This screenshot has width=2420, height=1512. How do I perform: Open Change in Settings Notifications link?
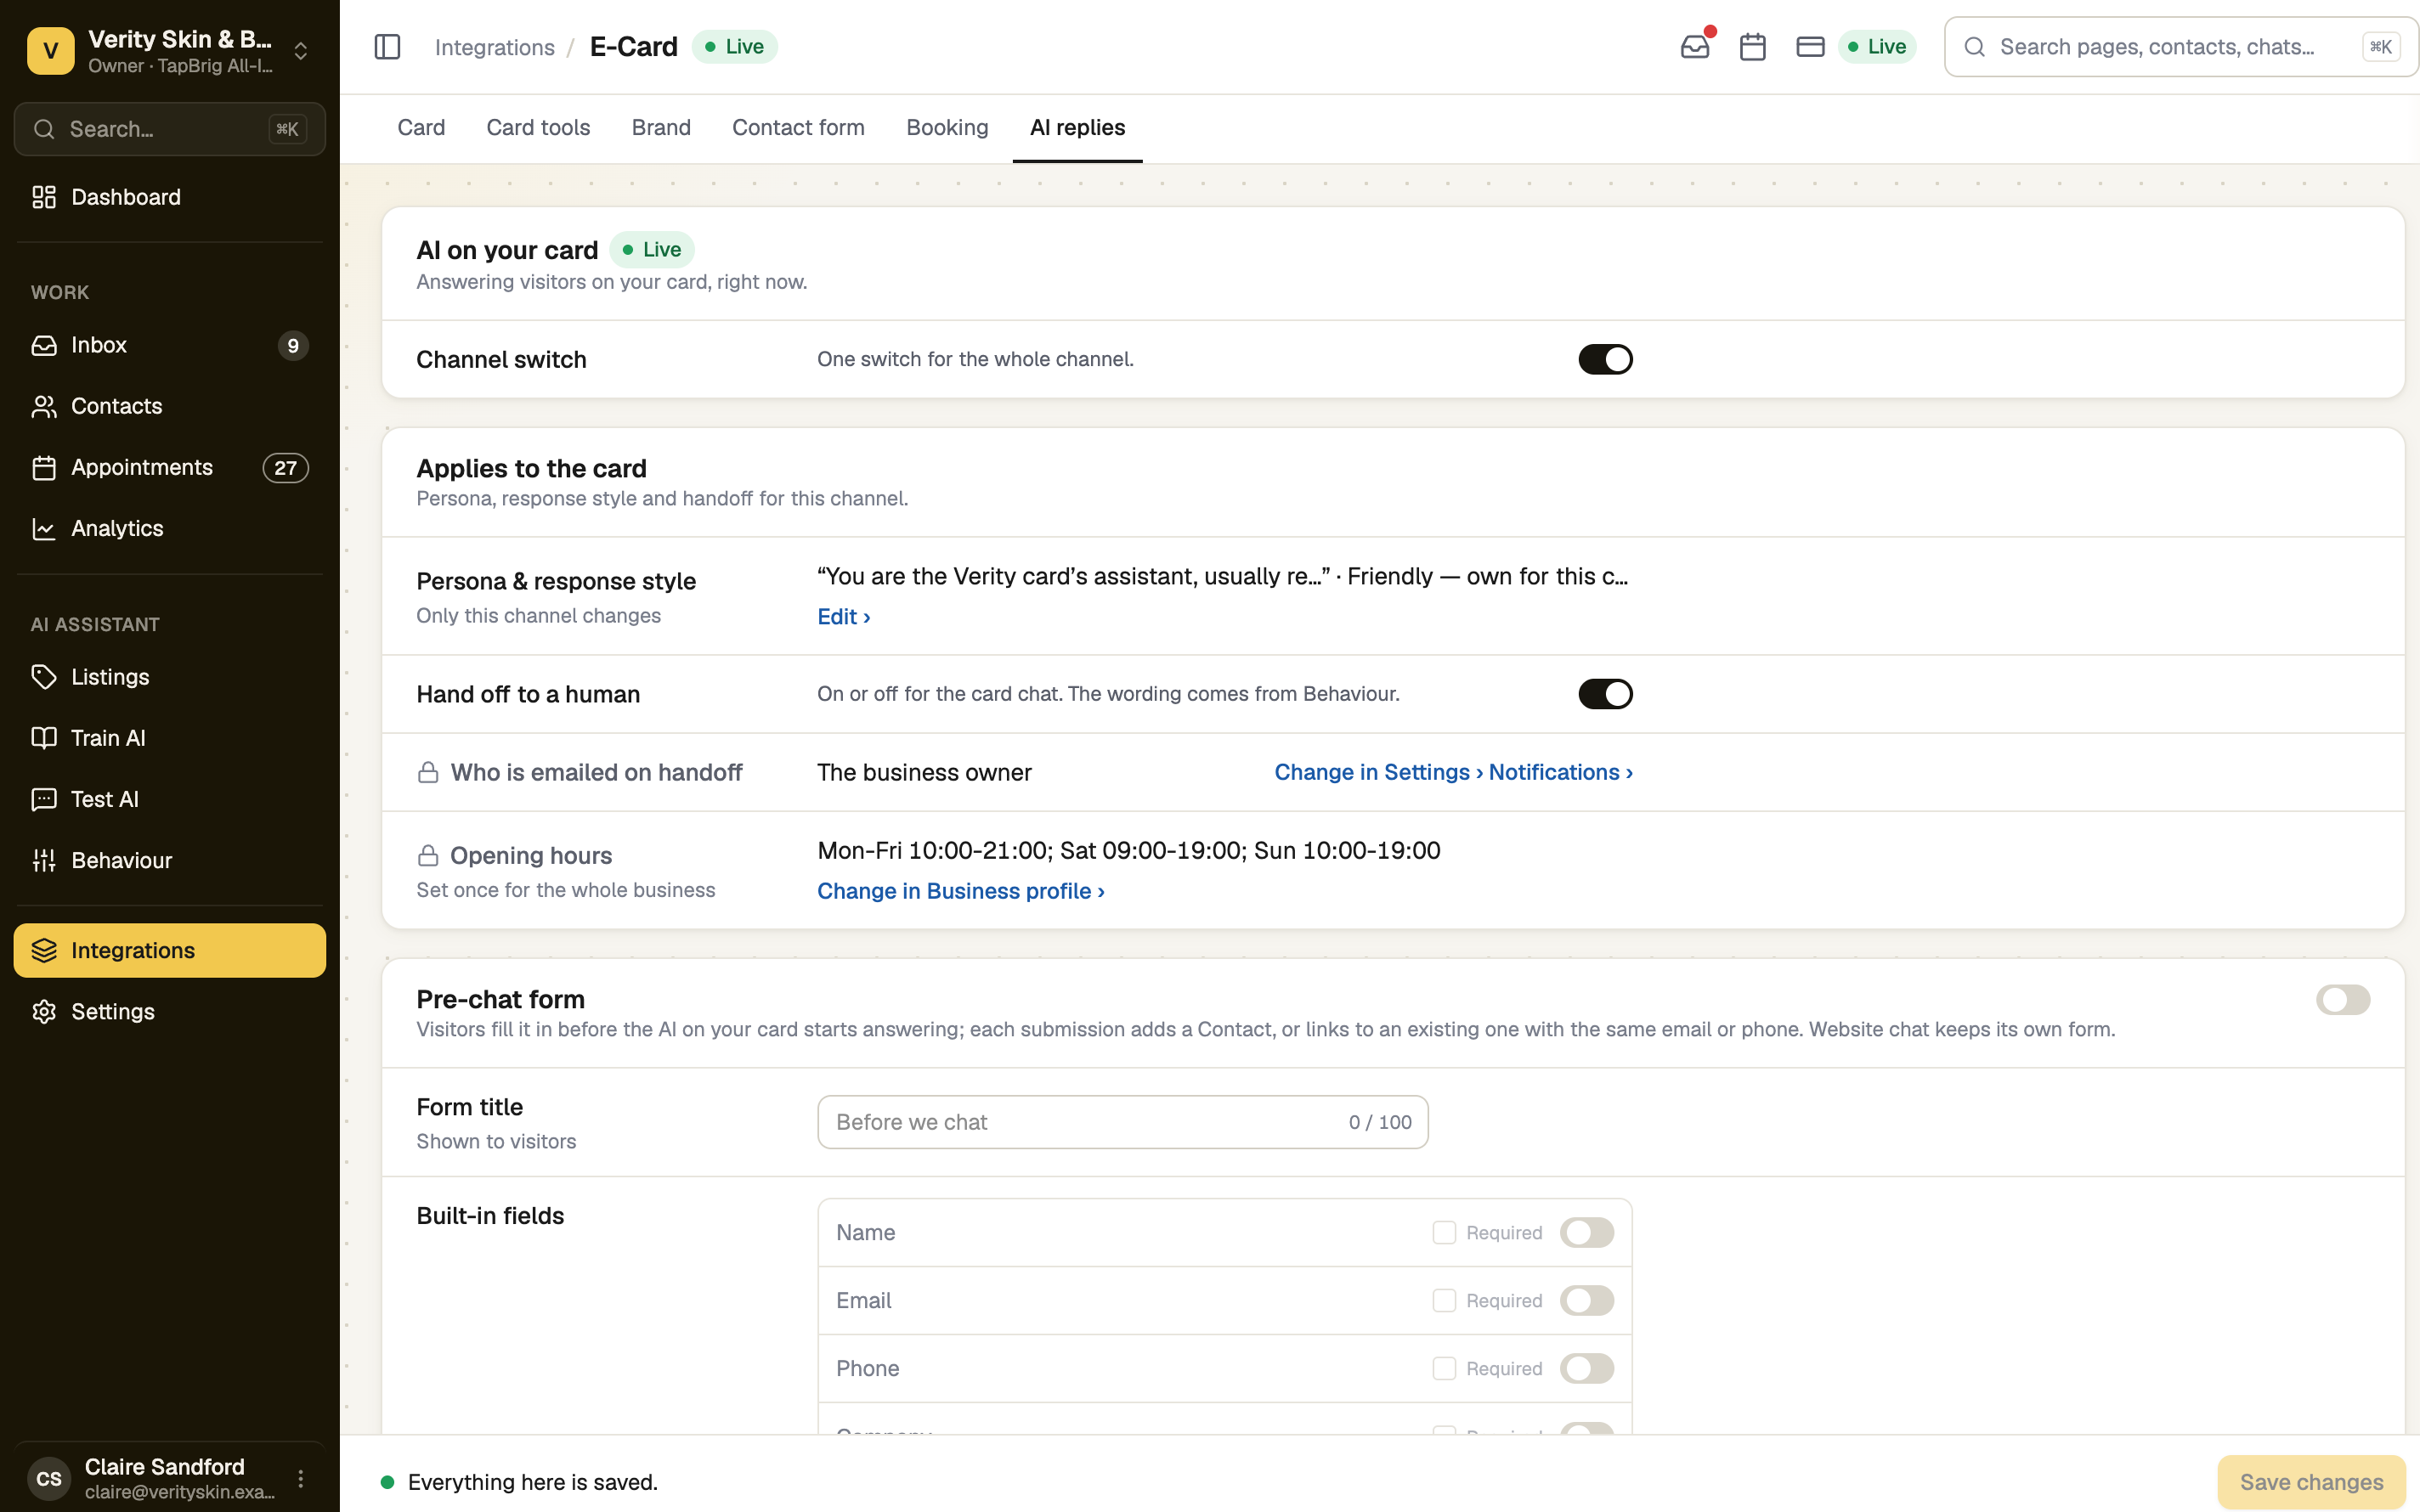[x=1453, y=772]
